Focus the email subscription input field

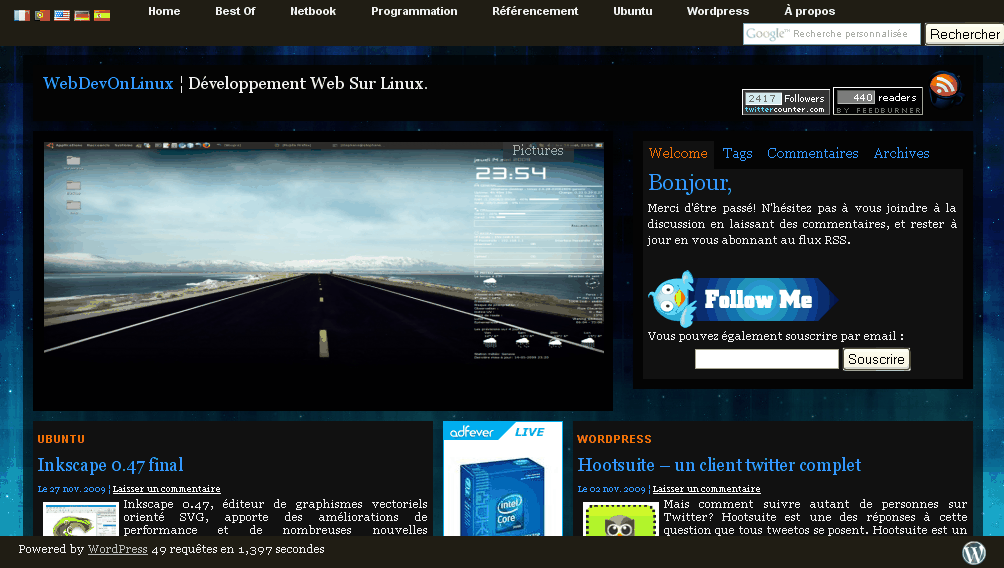coord(766,359)
